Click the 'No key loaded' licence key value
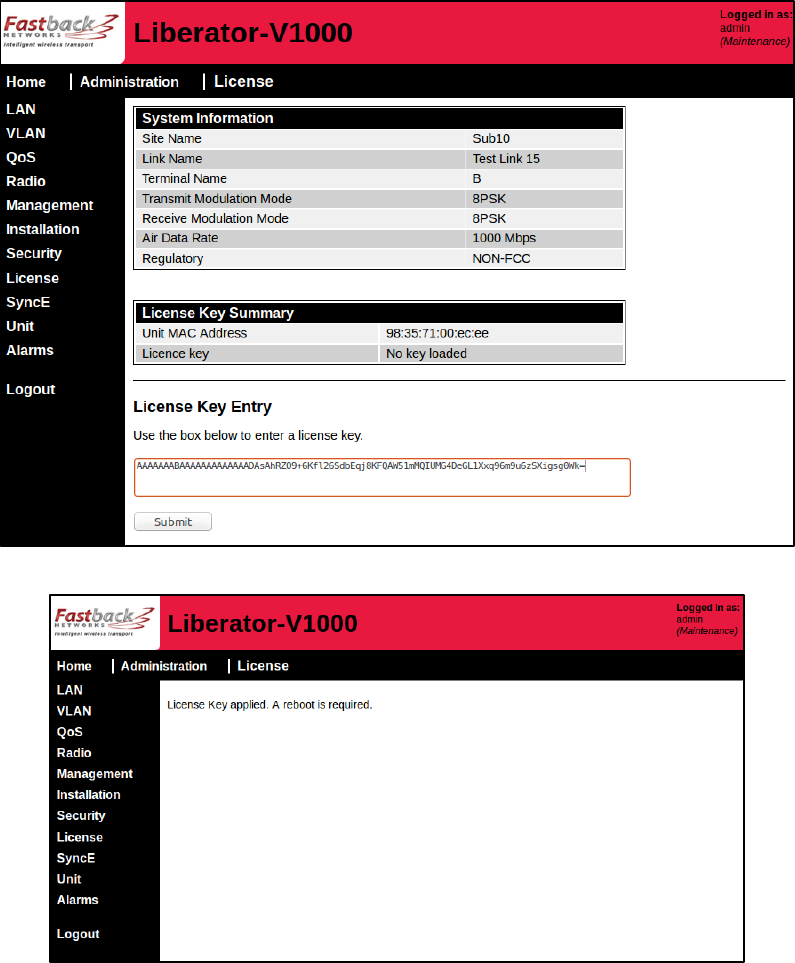The width and height of the screenshot is (795, 963). click(x=426, y=354)
